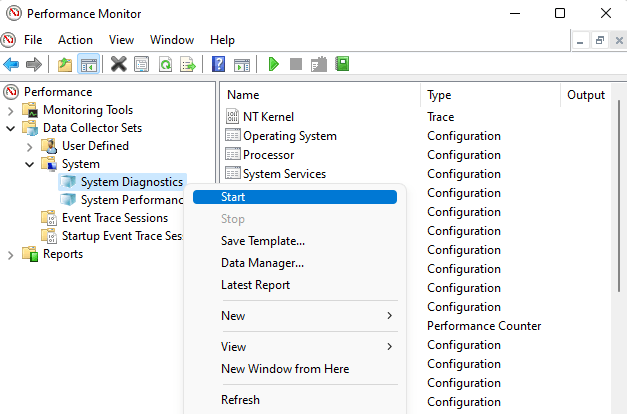Click the Save Template toolbar icon
Screen dimensions: 627x414
[x=319, y=64]
